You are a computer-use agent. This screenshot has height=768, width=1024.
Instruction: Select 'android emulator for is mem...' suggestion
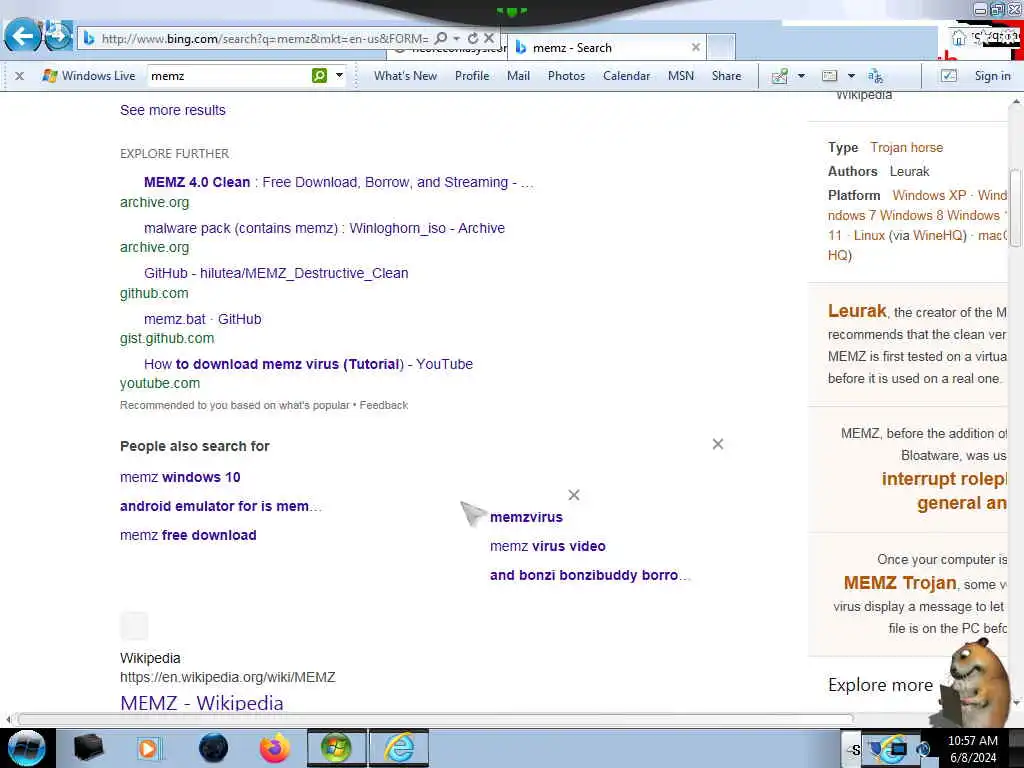pyautogui.click(x=221, y=506)
